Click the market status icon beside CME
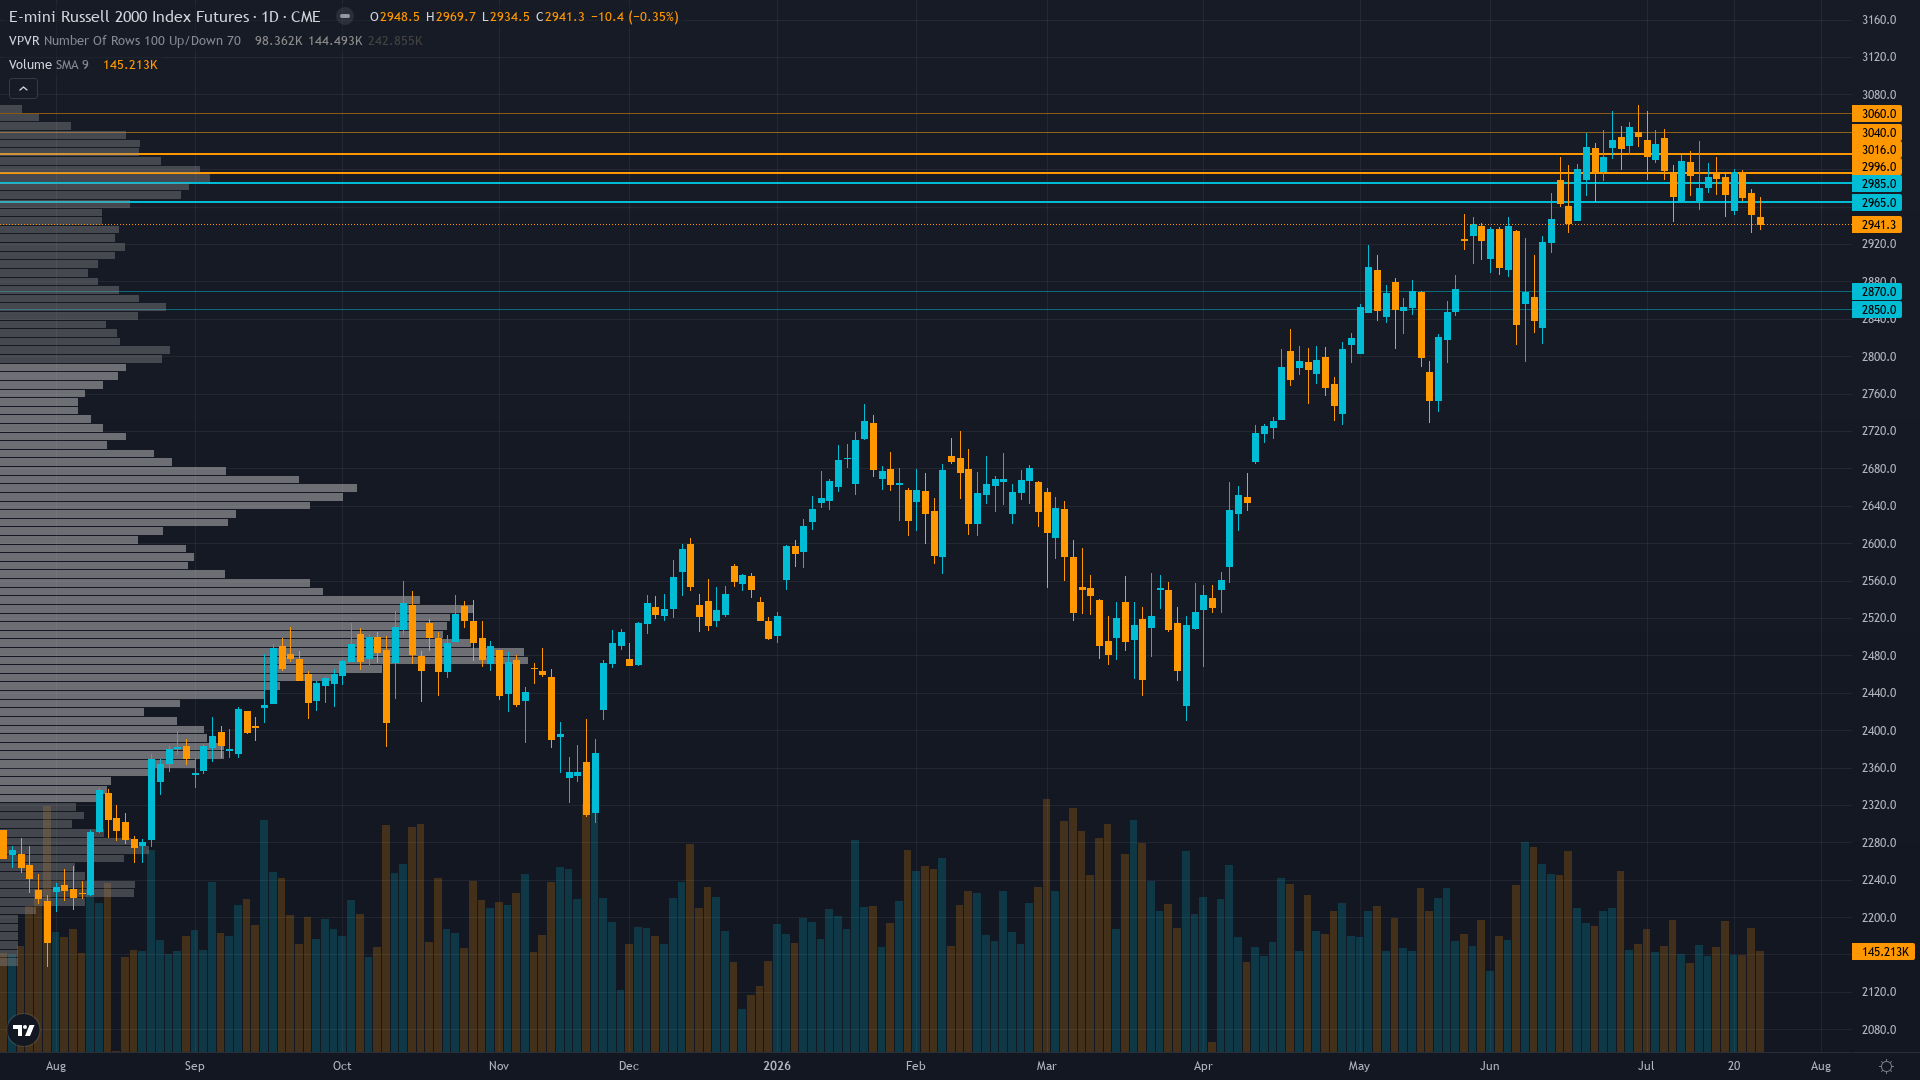This screenshot has width=1920, height=1080. click(x=344, y=16)
